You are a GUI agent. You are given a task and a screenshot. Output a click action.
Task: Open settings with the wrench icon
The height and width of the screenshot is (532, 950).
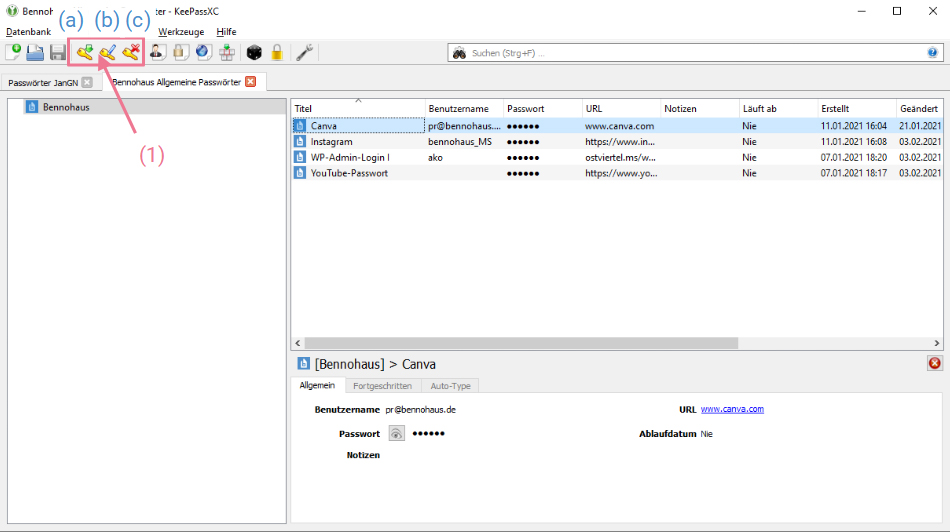(304, 53)
